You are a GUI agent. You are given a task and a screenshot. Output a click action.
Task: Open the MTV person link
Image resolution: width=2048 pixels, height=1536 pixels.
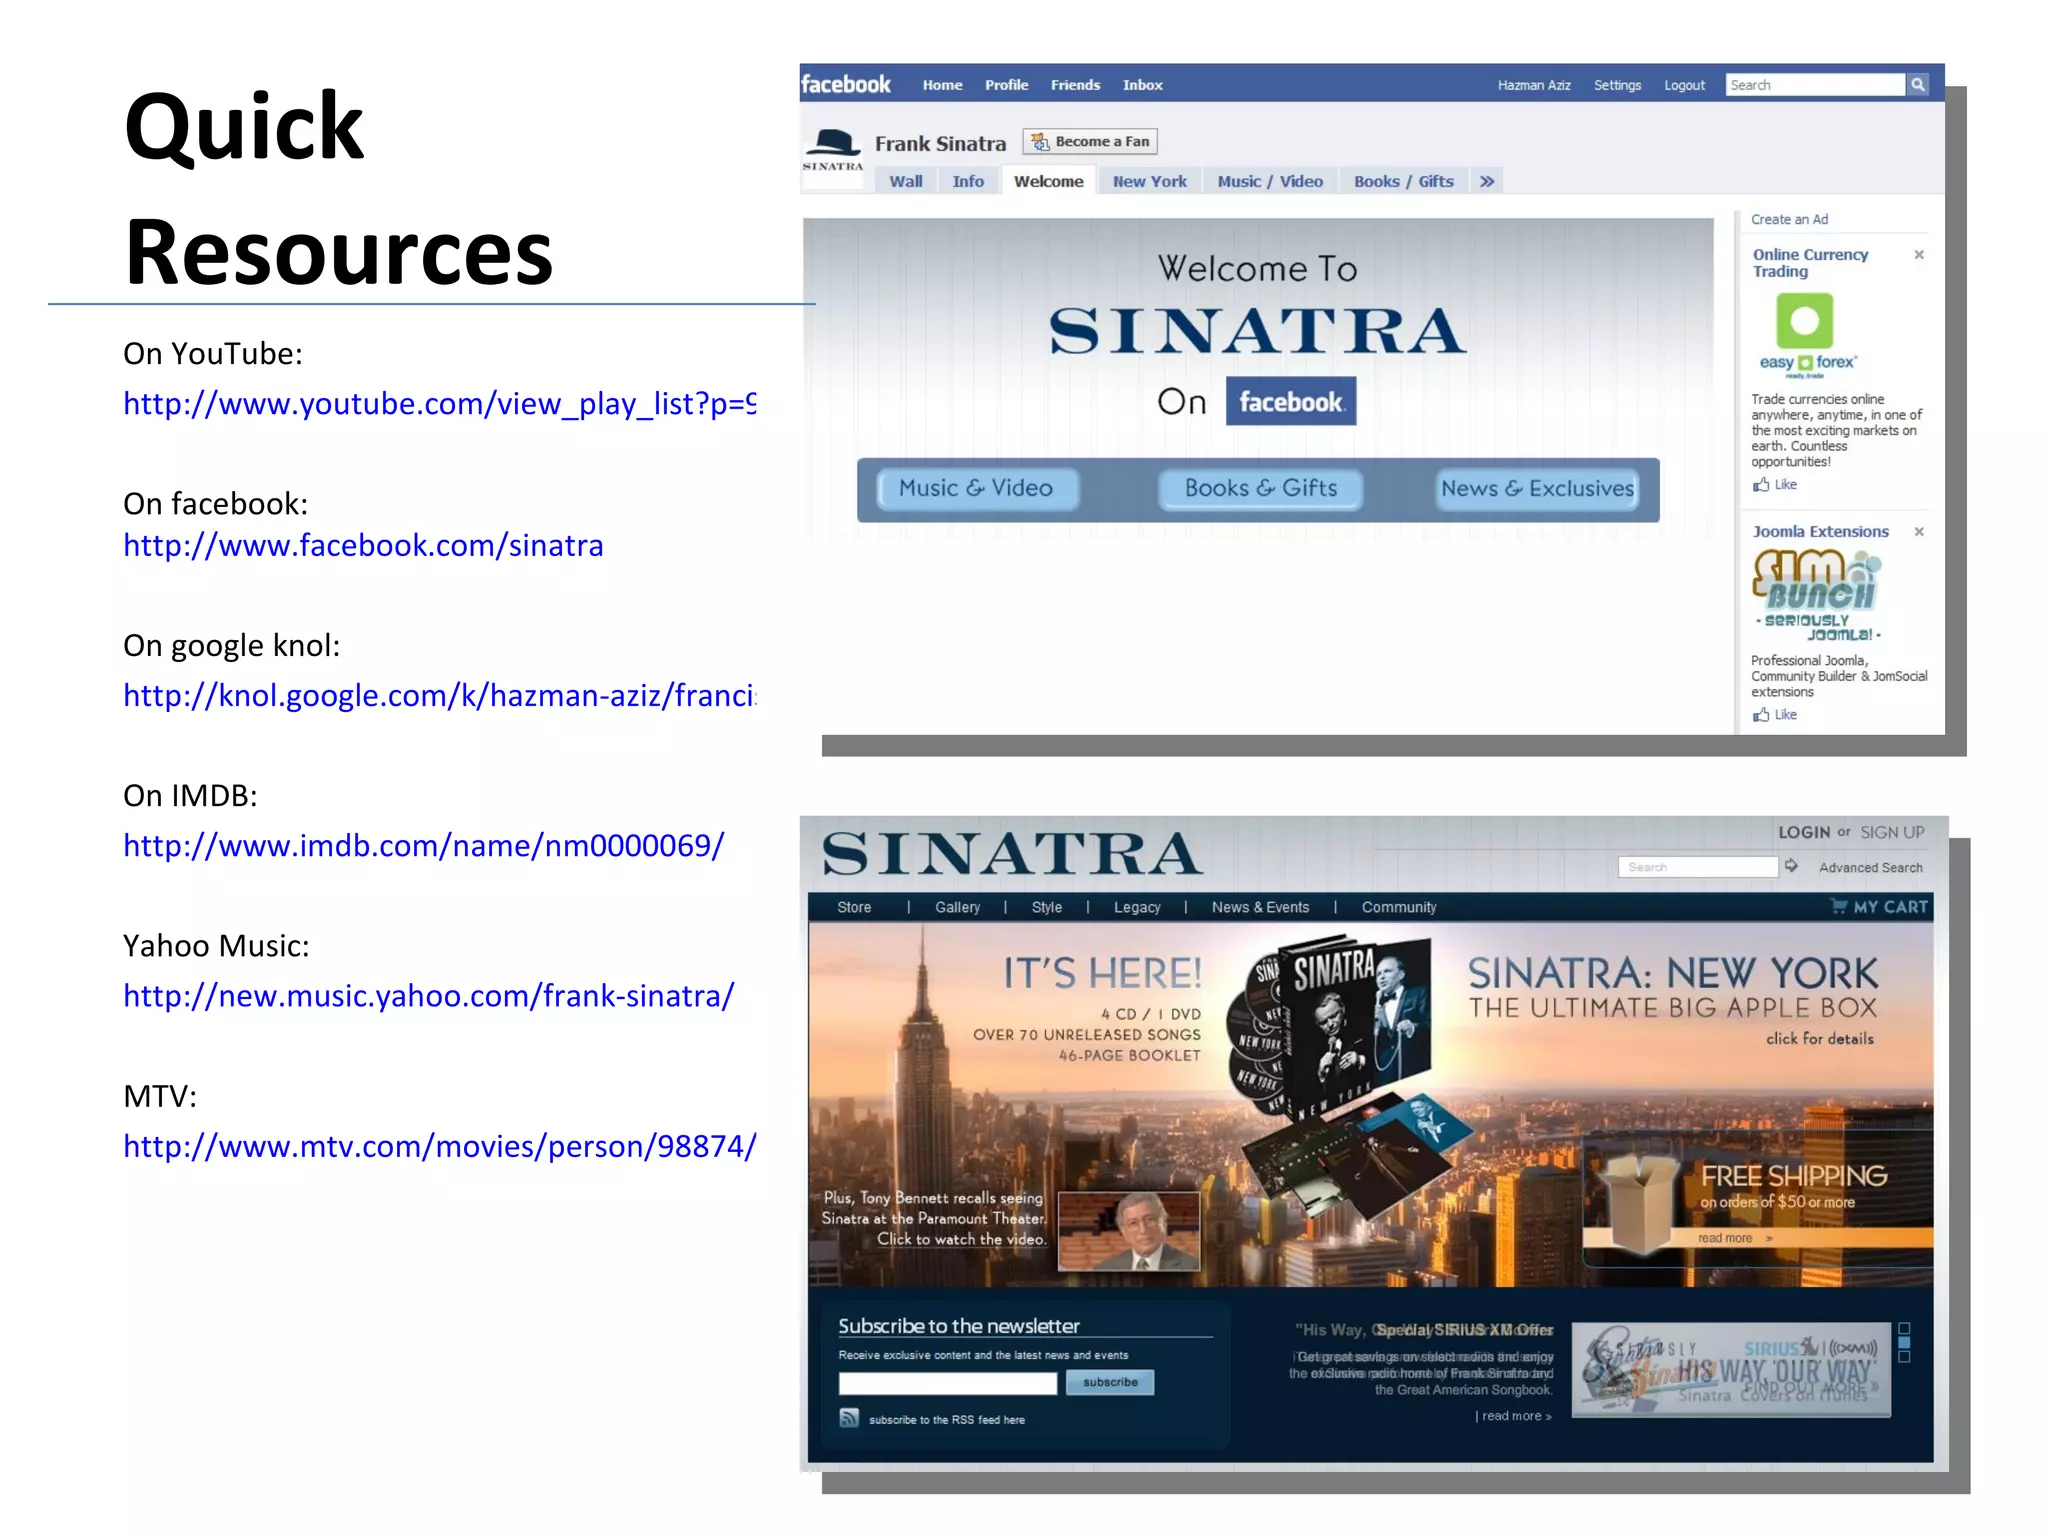[x=440, y=1146]
